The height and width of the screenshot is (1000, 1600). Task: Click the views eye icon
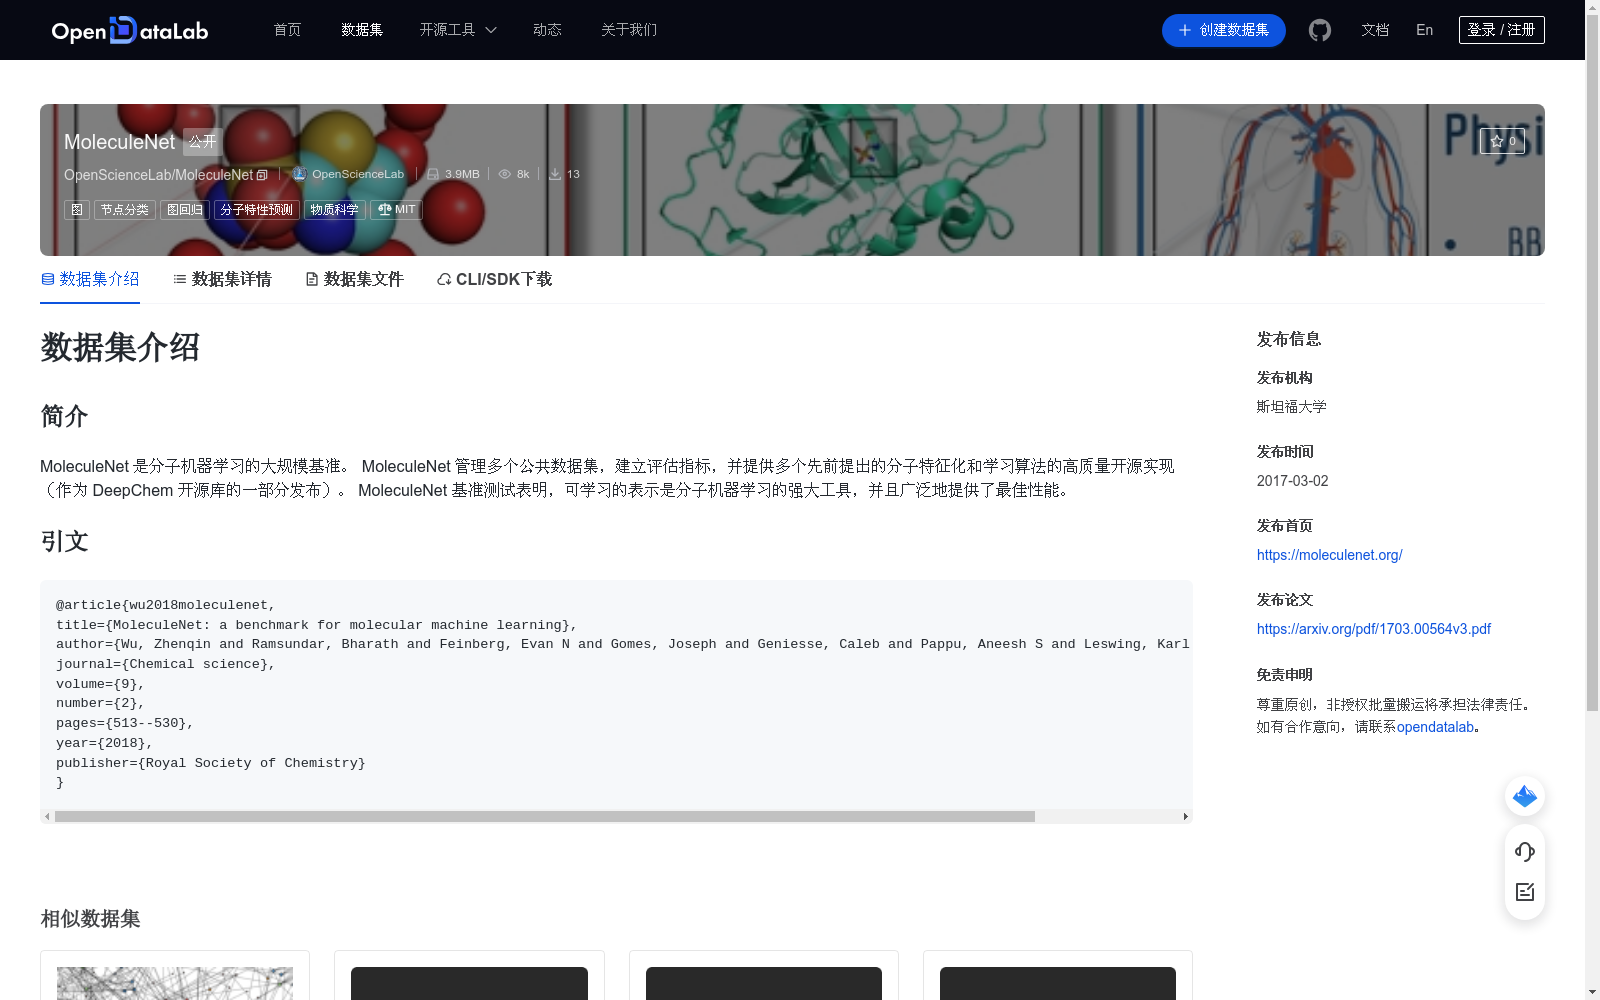pyautogui.click(x=505, y=174)
